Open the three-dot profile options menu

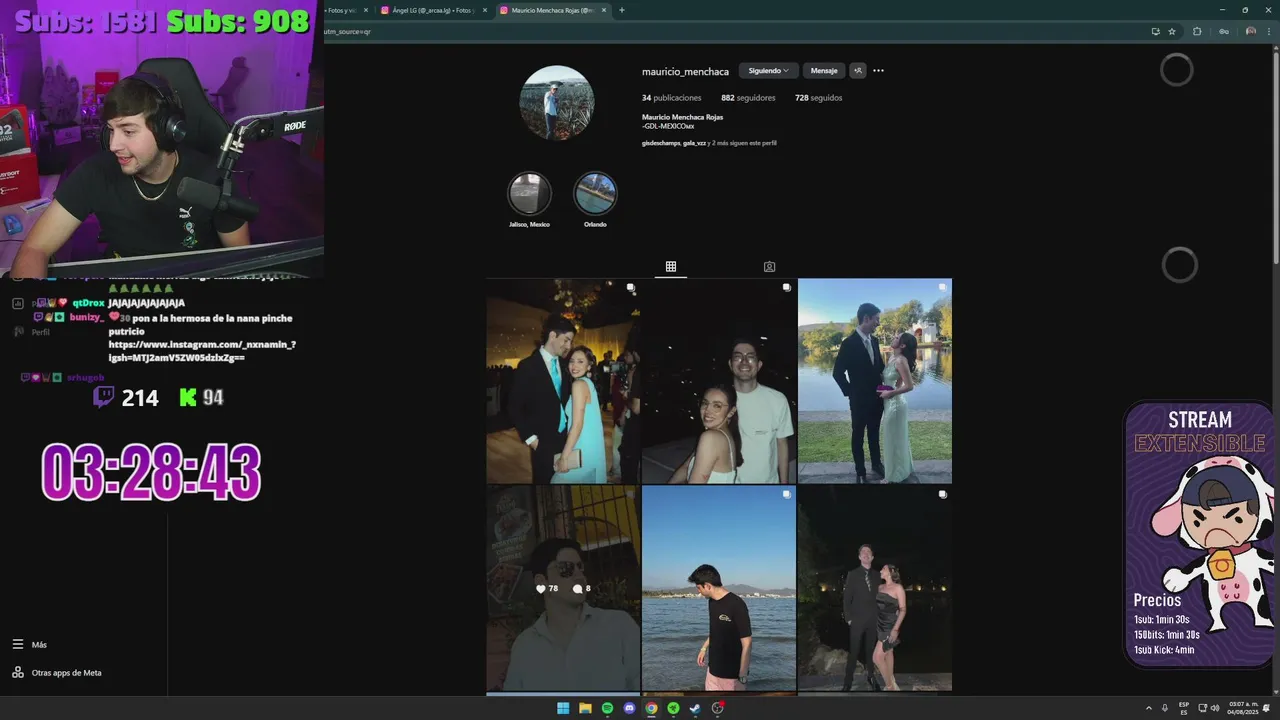(x=878, y=71)
